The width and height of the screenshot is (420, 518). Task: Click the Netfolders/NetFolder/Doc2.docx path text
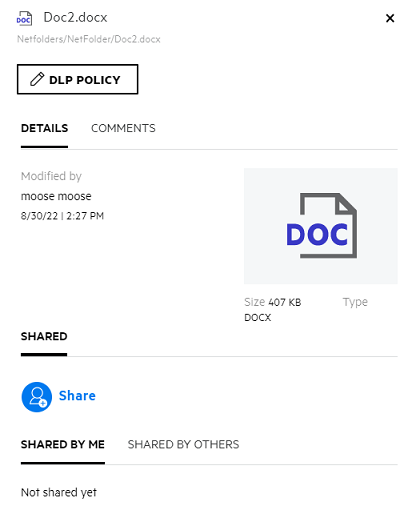point(89,39)
